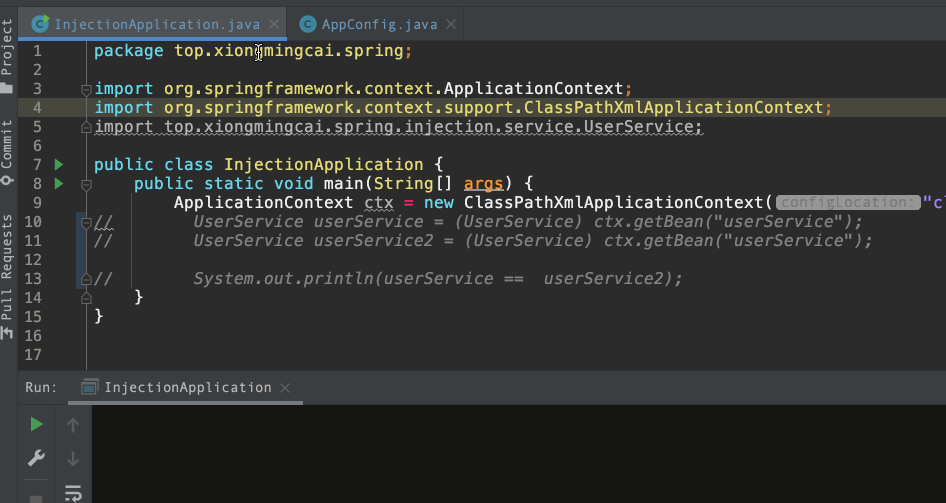
Task: Open run configuration settings via wrench icon
Action: pyautogui.click(x=36, y=458)
